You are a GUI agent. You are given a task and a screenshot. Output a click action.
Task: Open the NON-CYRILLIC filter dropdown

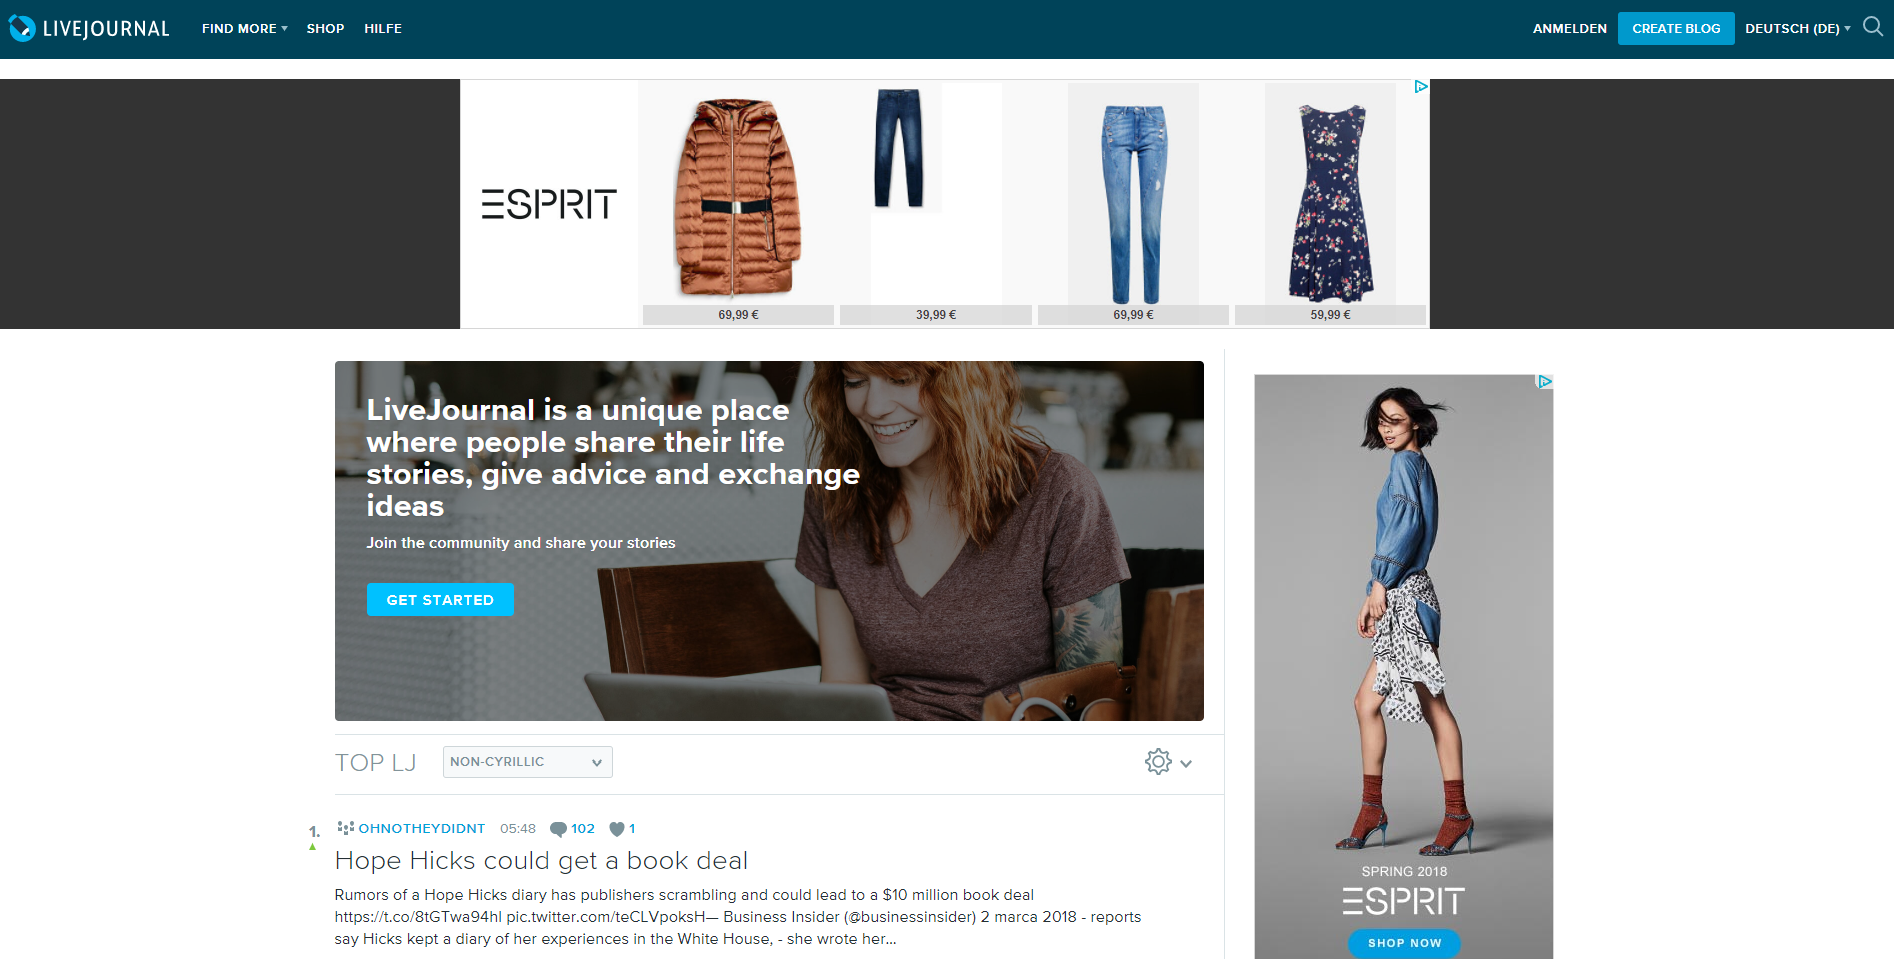click(x=528, y=762)
